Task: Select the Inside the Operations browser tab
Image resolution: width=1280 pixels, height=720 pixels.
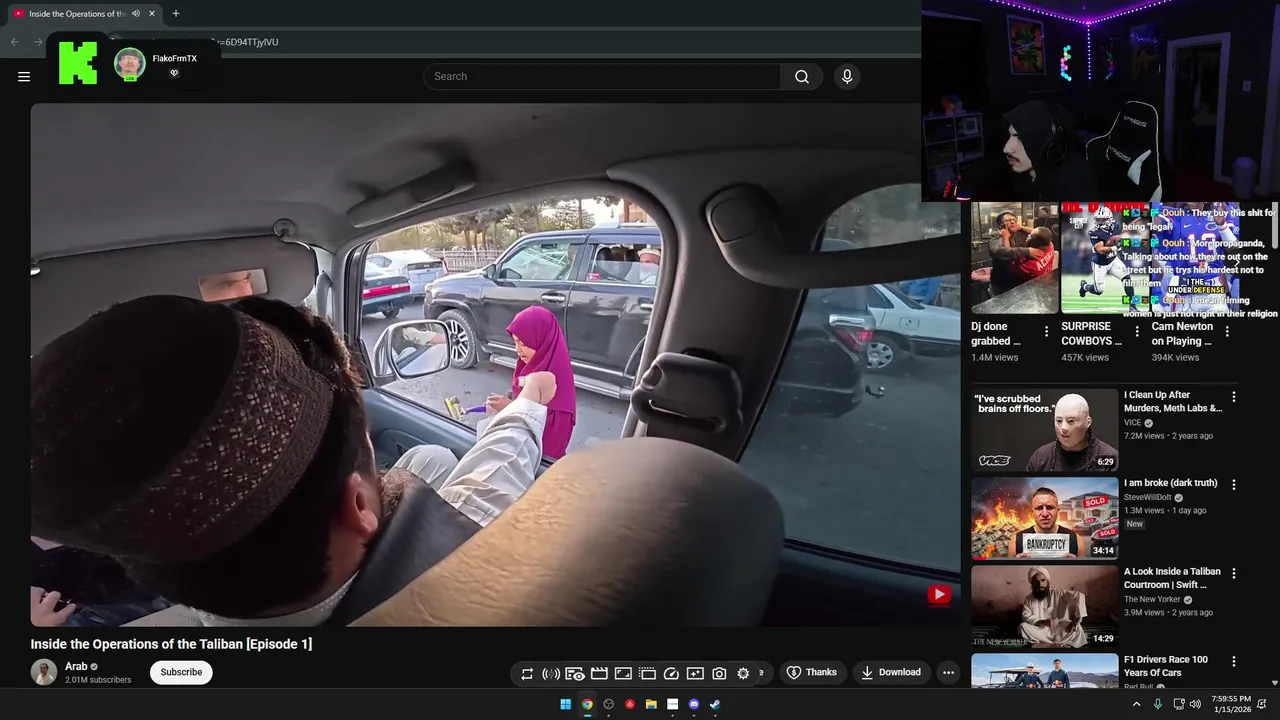Action: click(x=78, y=14)
